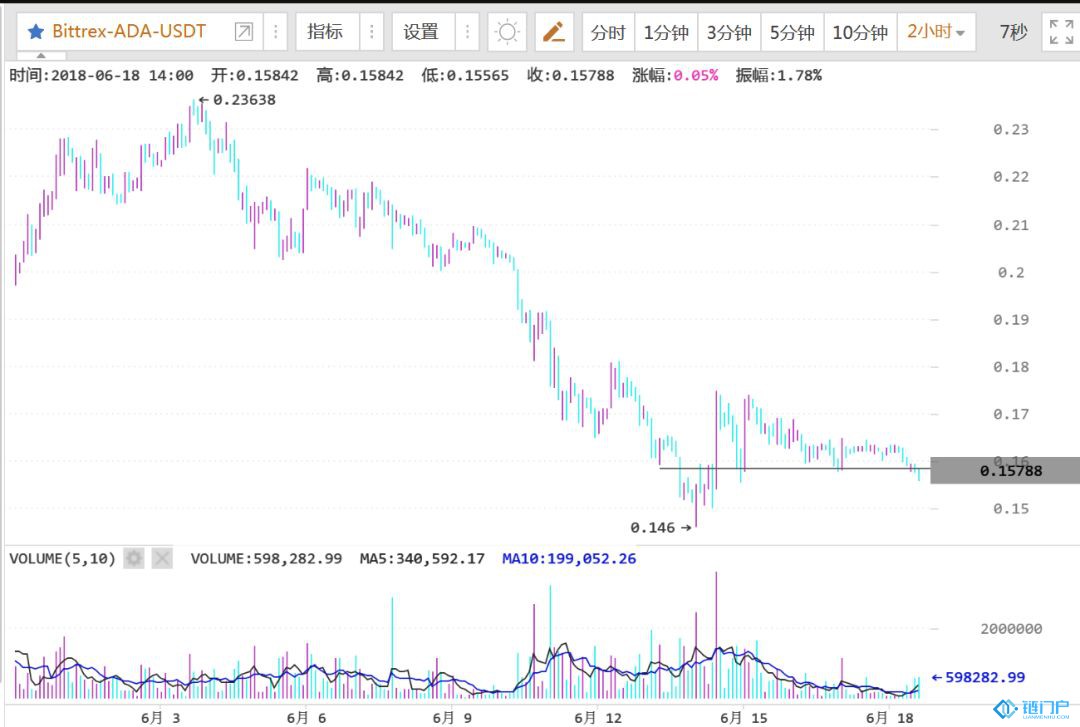The width and height of the screenshot is (1080, 727).
Task: Click the Bittrex-ADA-USDT pair name
Action: pyautogui.click(x=129, y=32)
